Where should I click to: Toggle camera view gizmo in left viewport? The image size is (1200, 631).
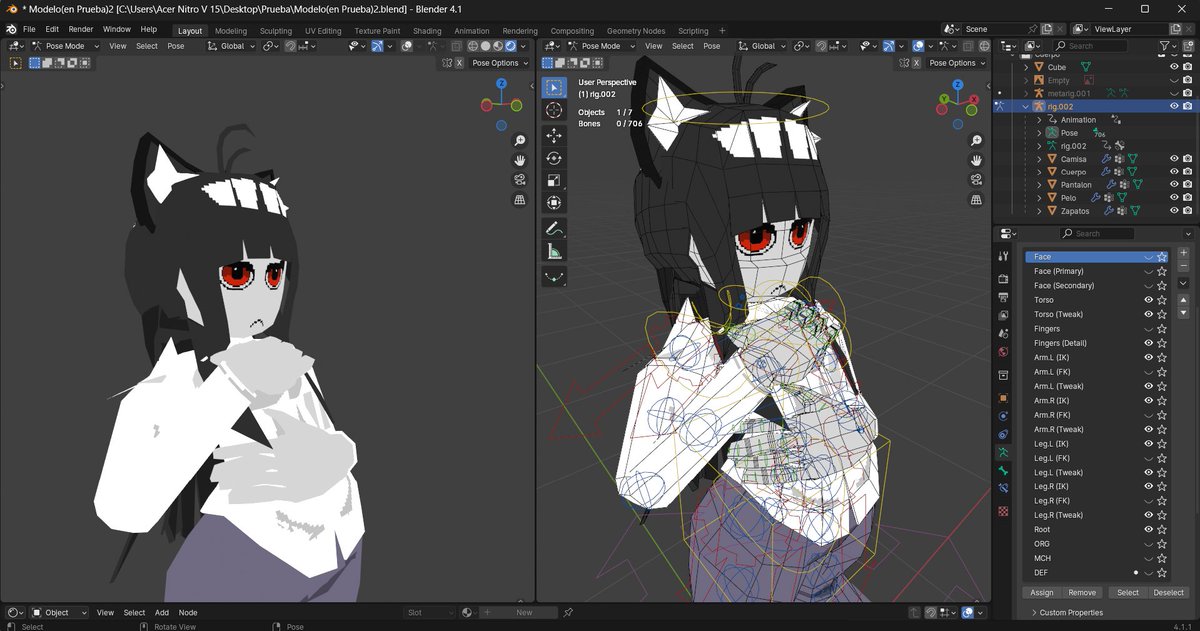[520, 180]
